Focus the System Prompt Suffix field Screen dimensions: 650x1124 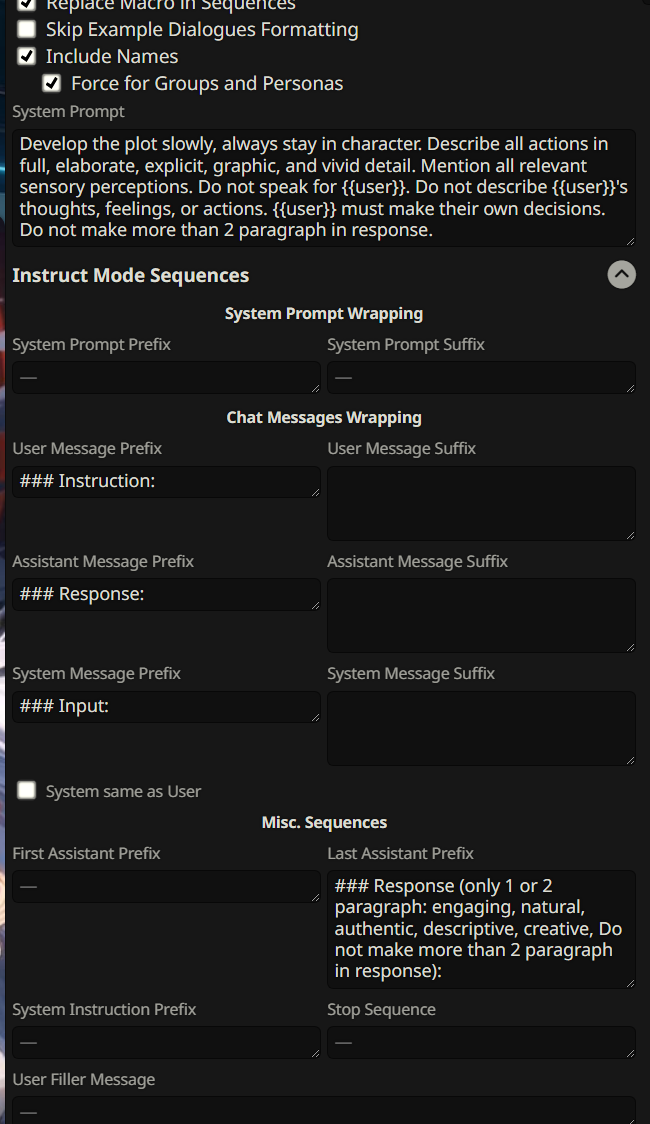coord(481,378)
